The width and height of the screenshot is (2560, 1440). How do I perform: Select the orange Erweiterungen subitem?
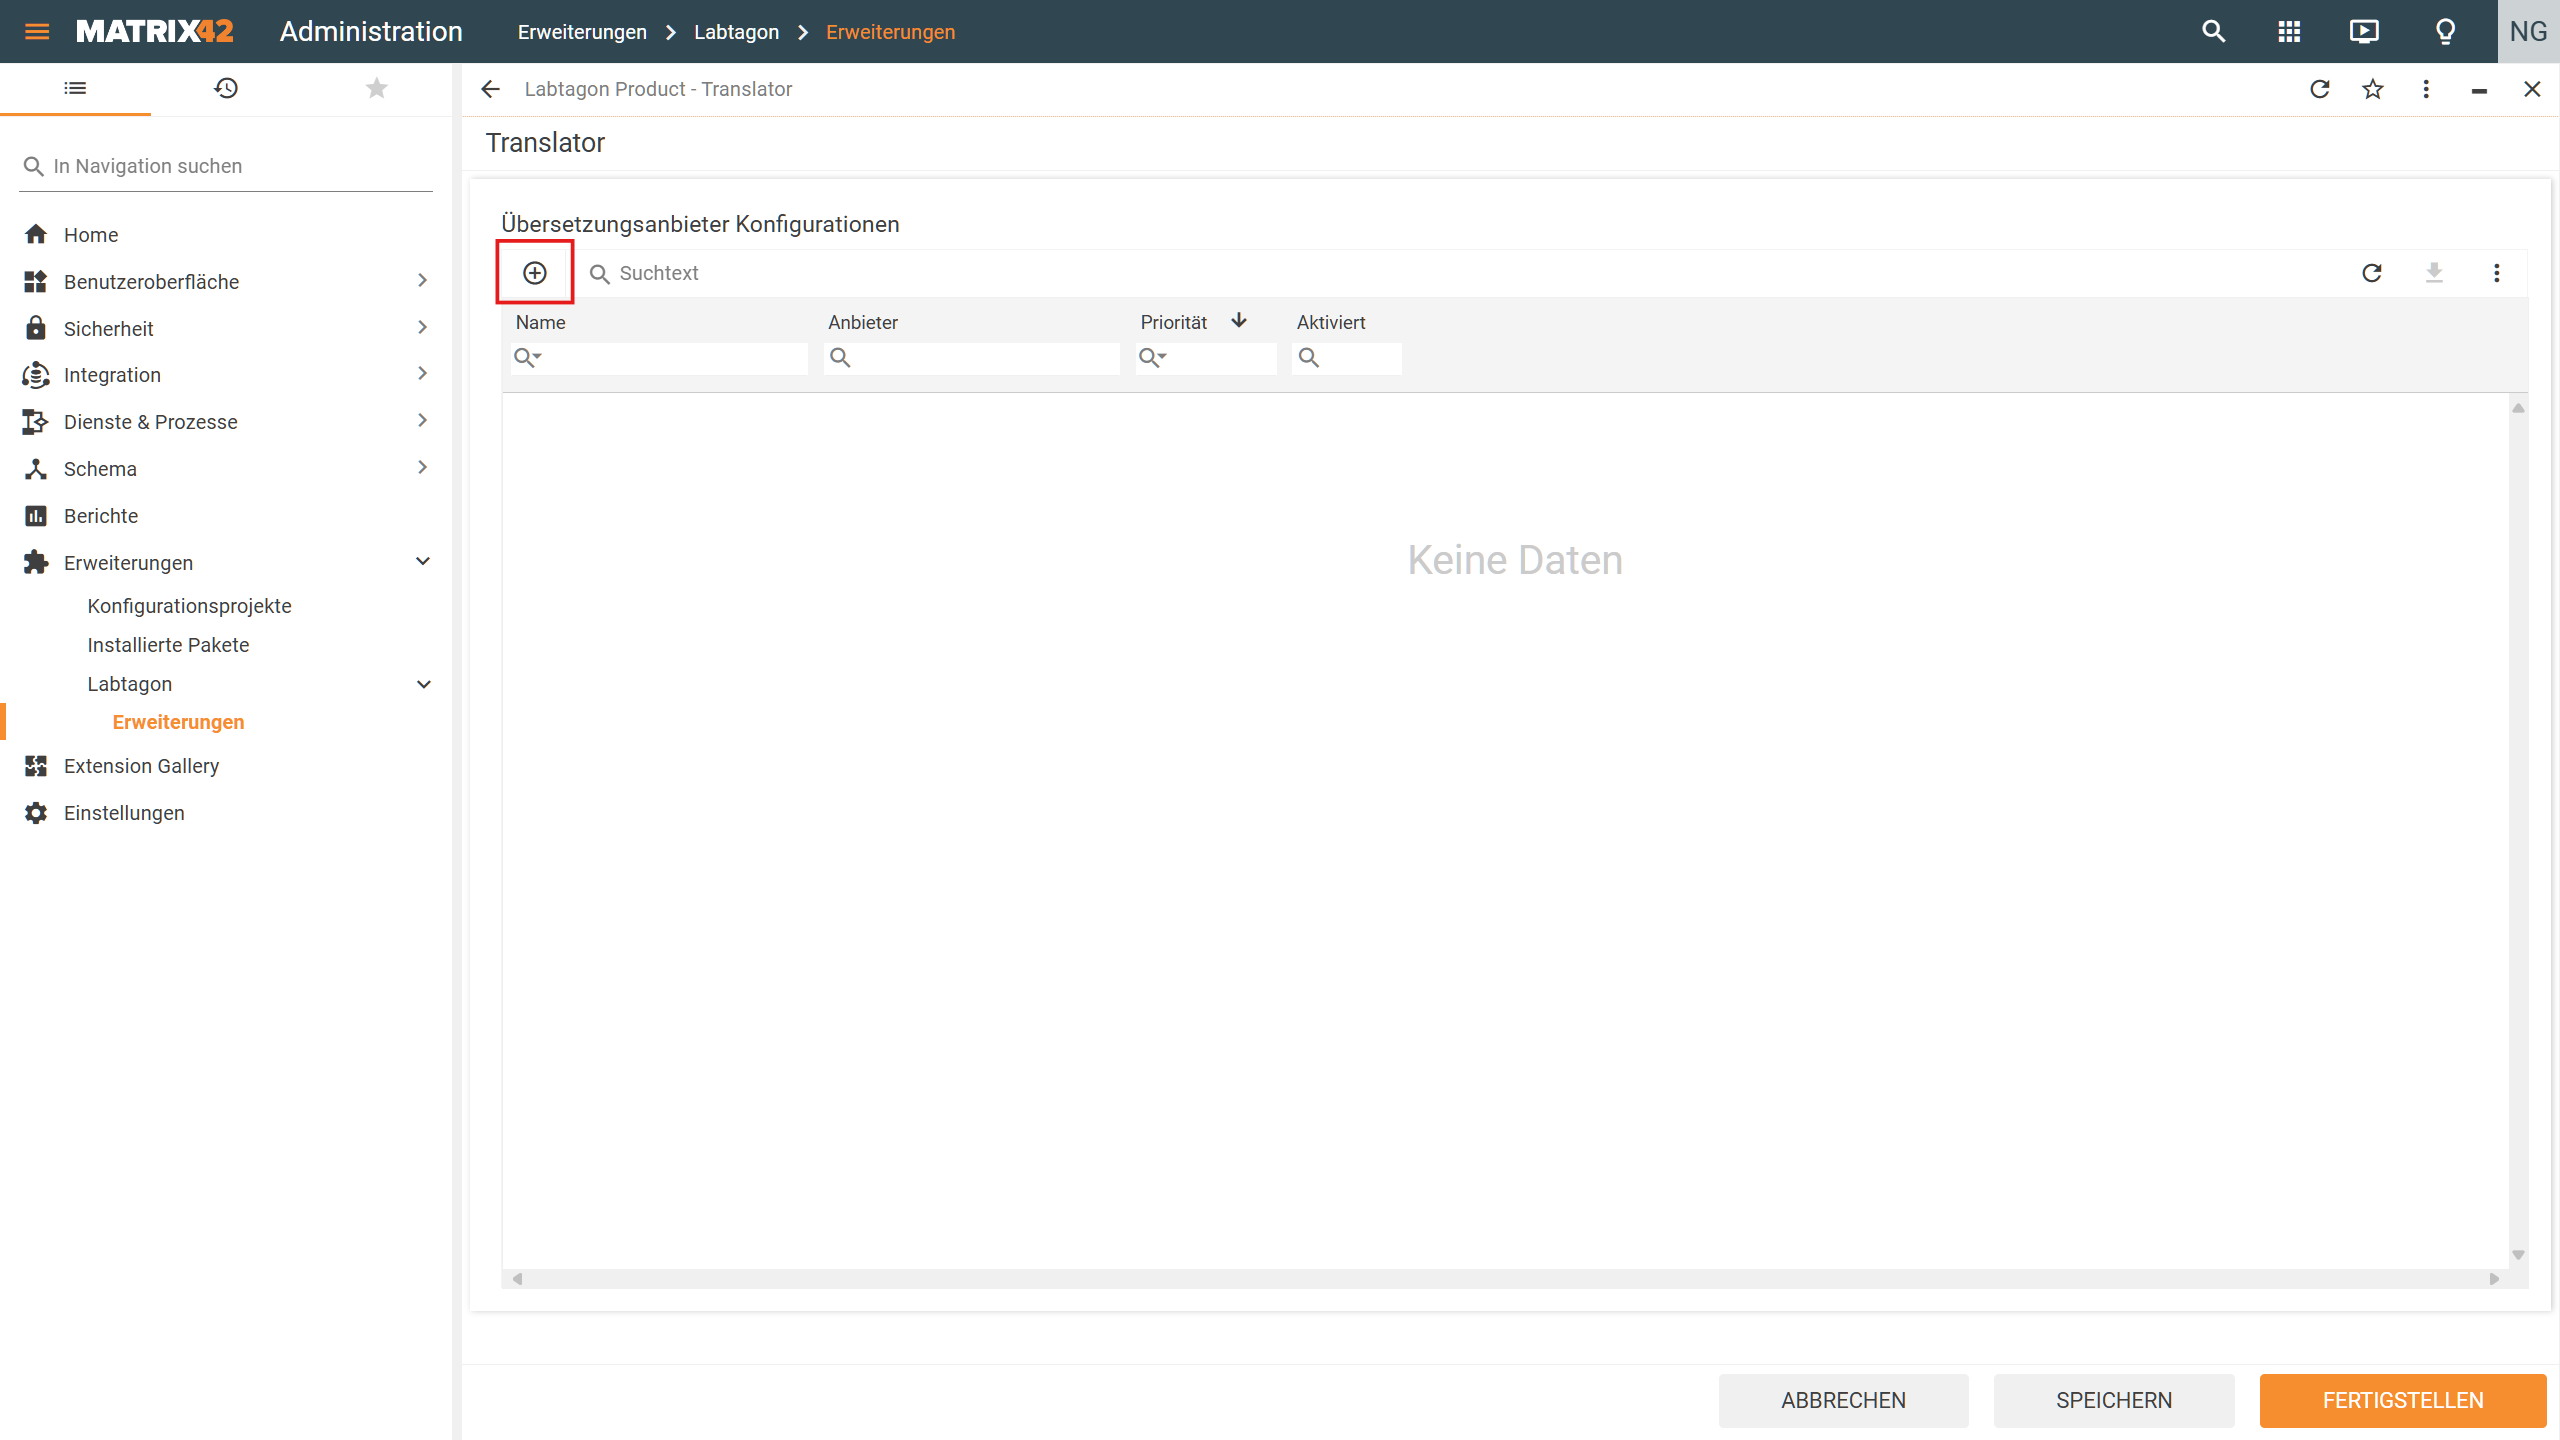click(178, 722)
